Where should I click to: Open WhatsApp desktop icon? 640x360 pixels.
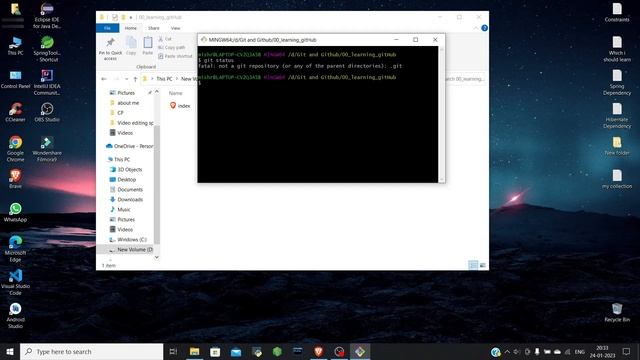pos(15,212)
